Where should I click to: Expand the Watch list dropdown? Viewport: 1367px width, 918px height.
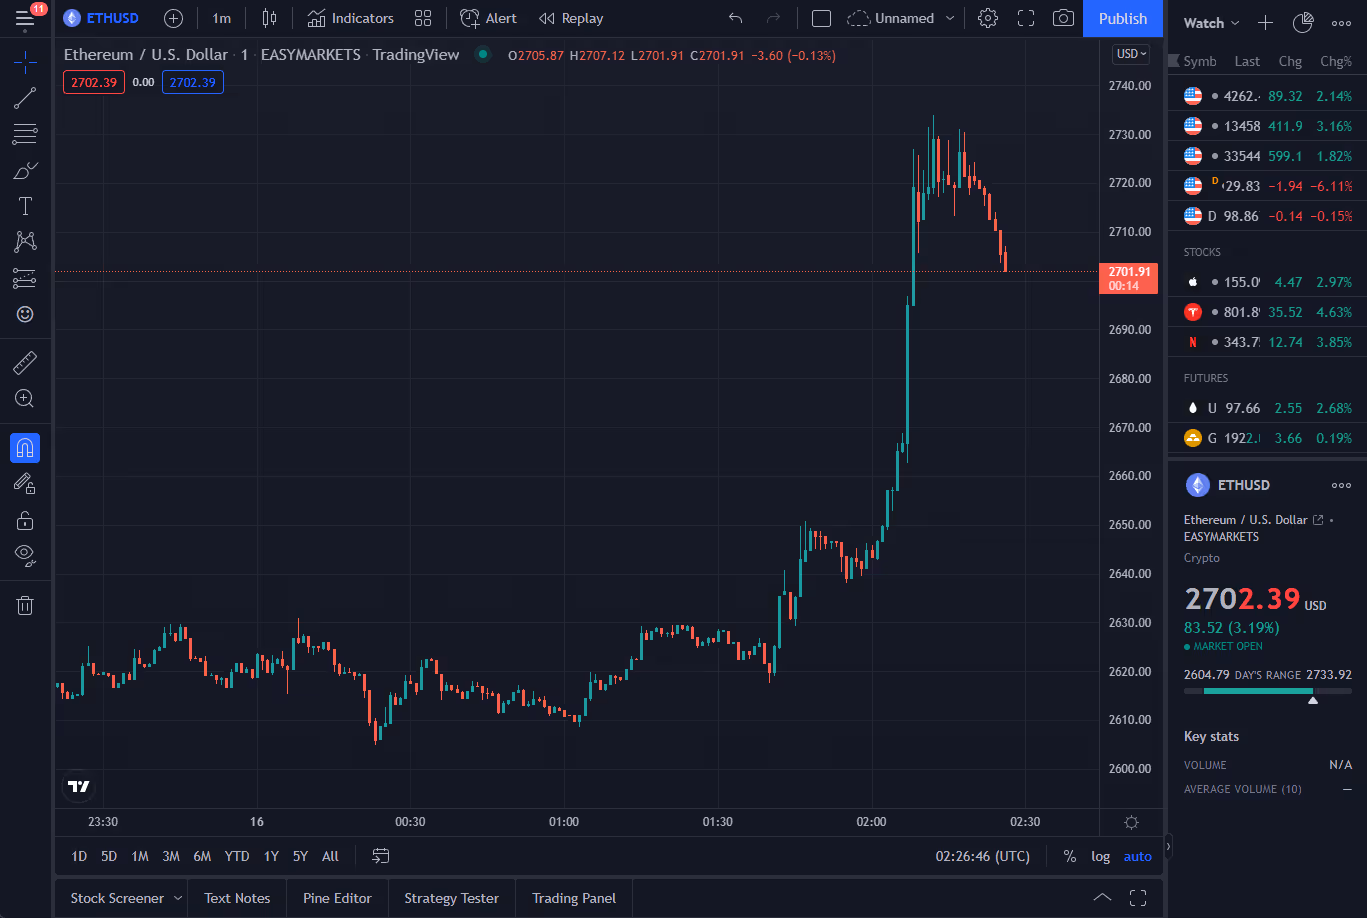(1211, 23)
